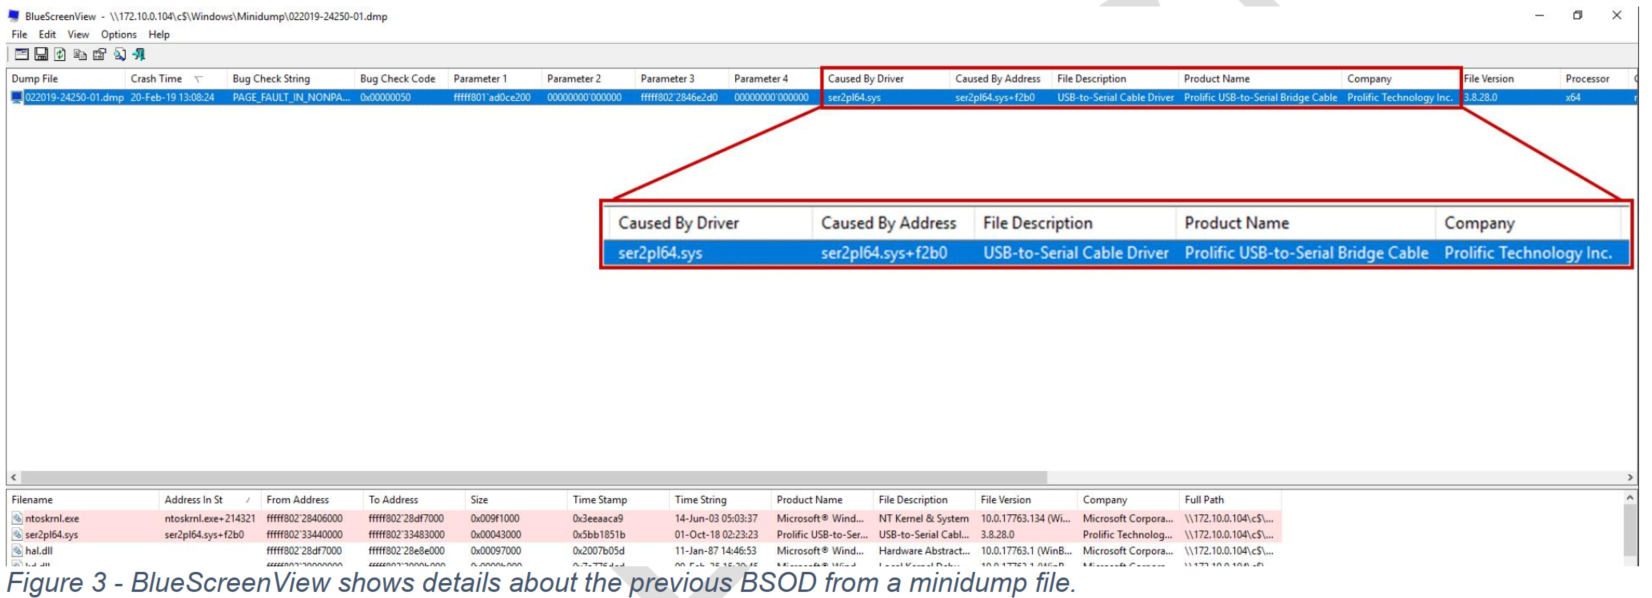1652x598 pixels.
Task: Select the hal.dll row in the lower pane
Action: [x=645, y=551]
